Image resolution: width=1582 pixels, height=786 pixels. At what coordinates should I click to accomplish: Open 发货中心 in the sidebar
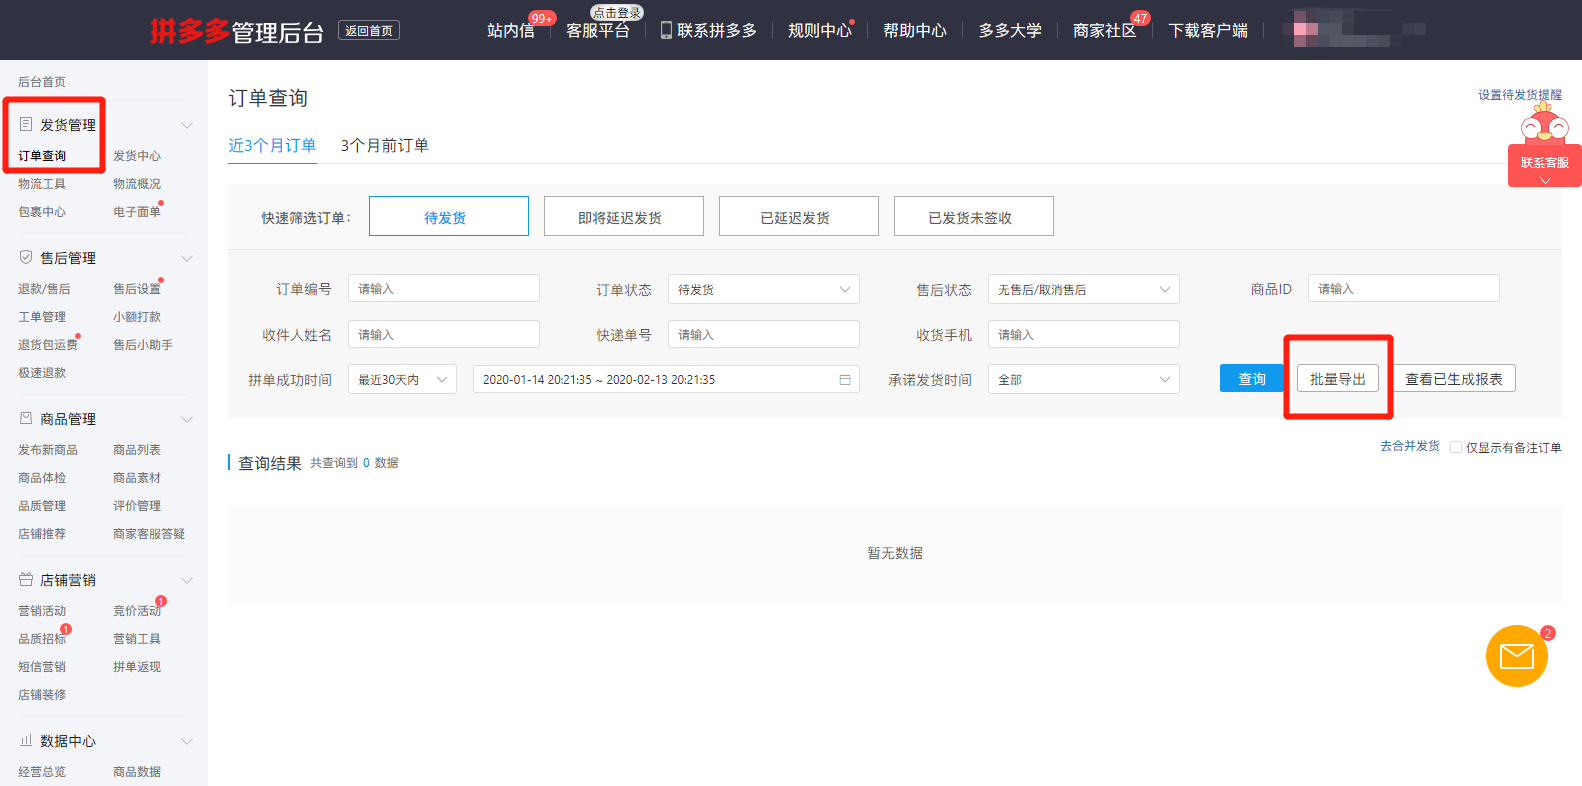(x=137, y=156)
